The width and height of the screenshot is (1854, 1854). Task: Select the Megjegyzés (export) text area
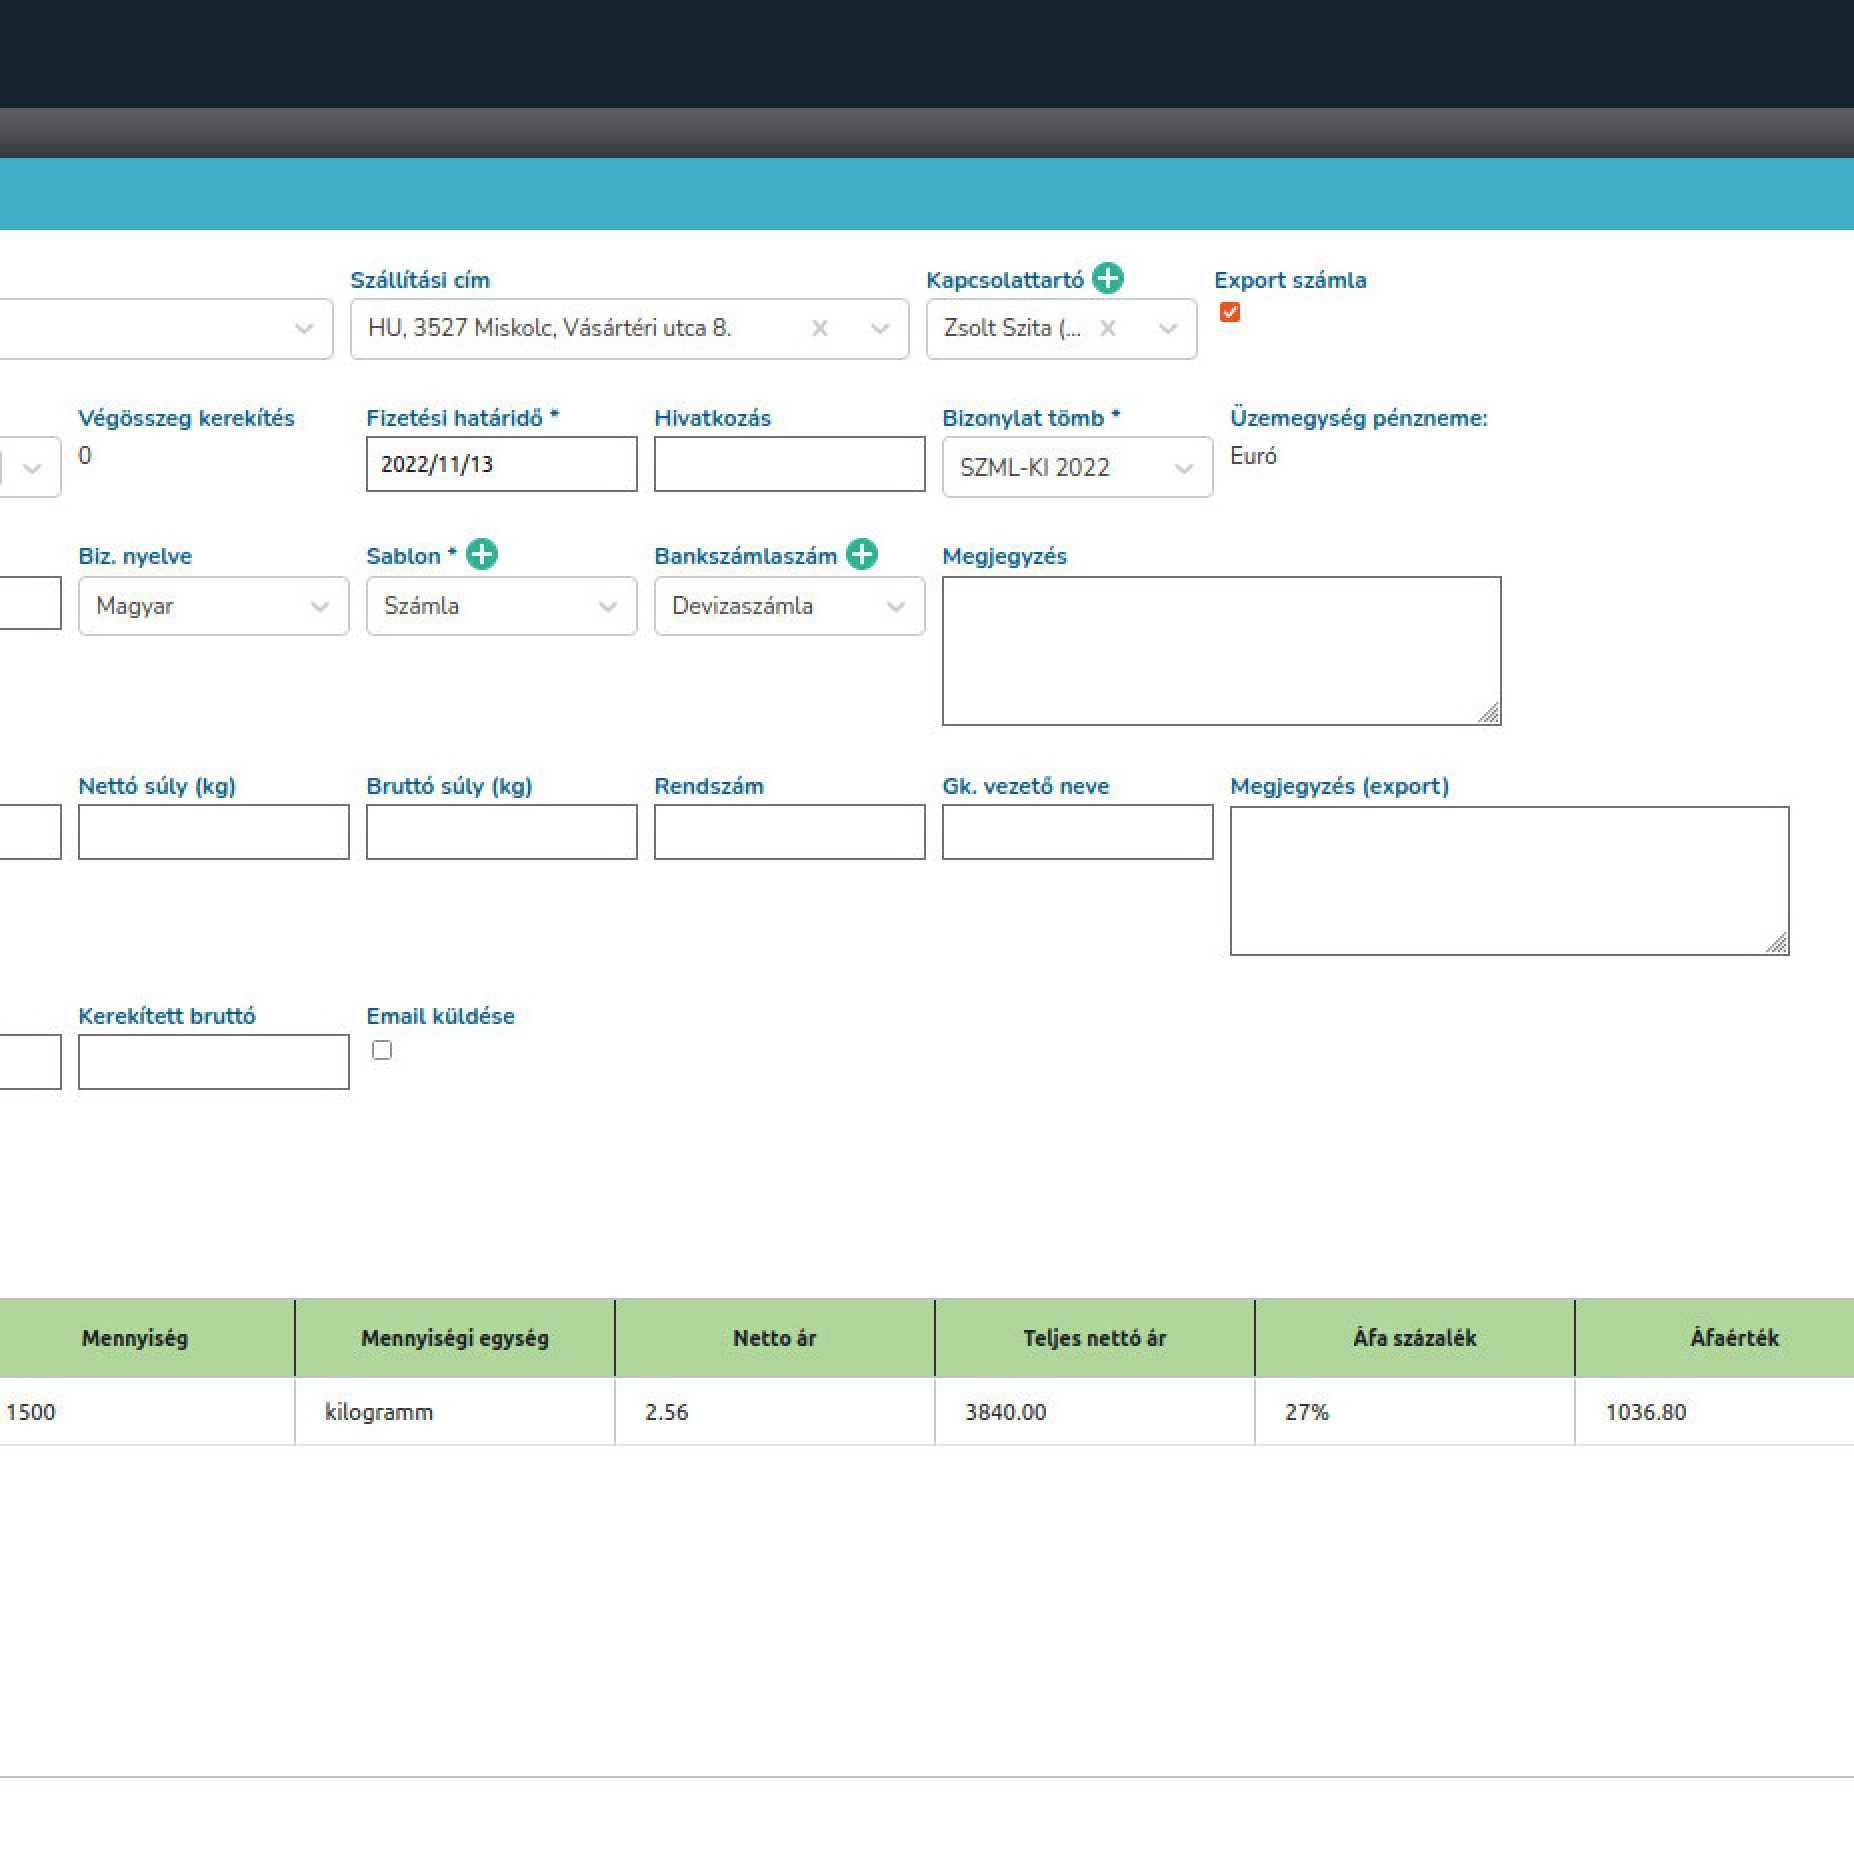pyautogui.click(x=1508, y=880)
